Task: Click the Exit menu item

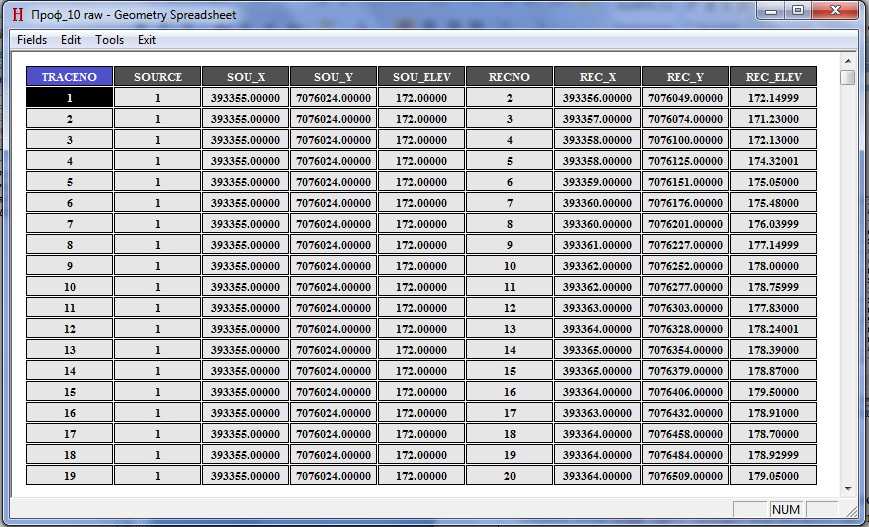Action: click(147, 40)
